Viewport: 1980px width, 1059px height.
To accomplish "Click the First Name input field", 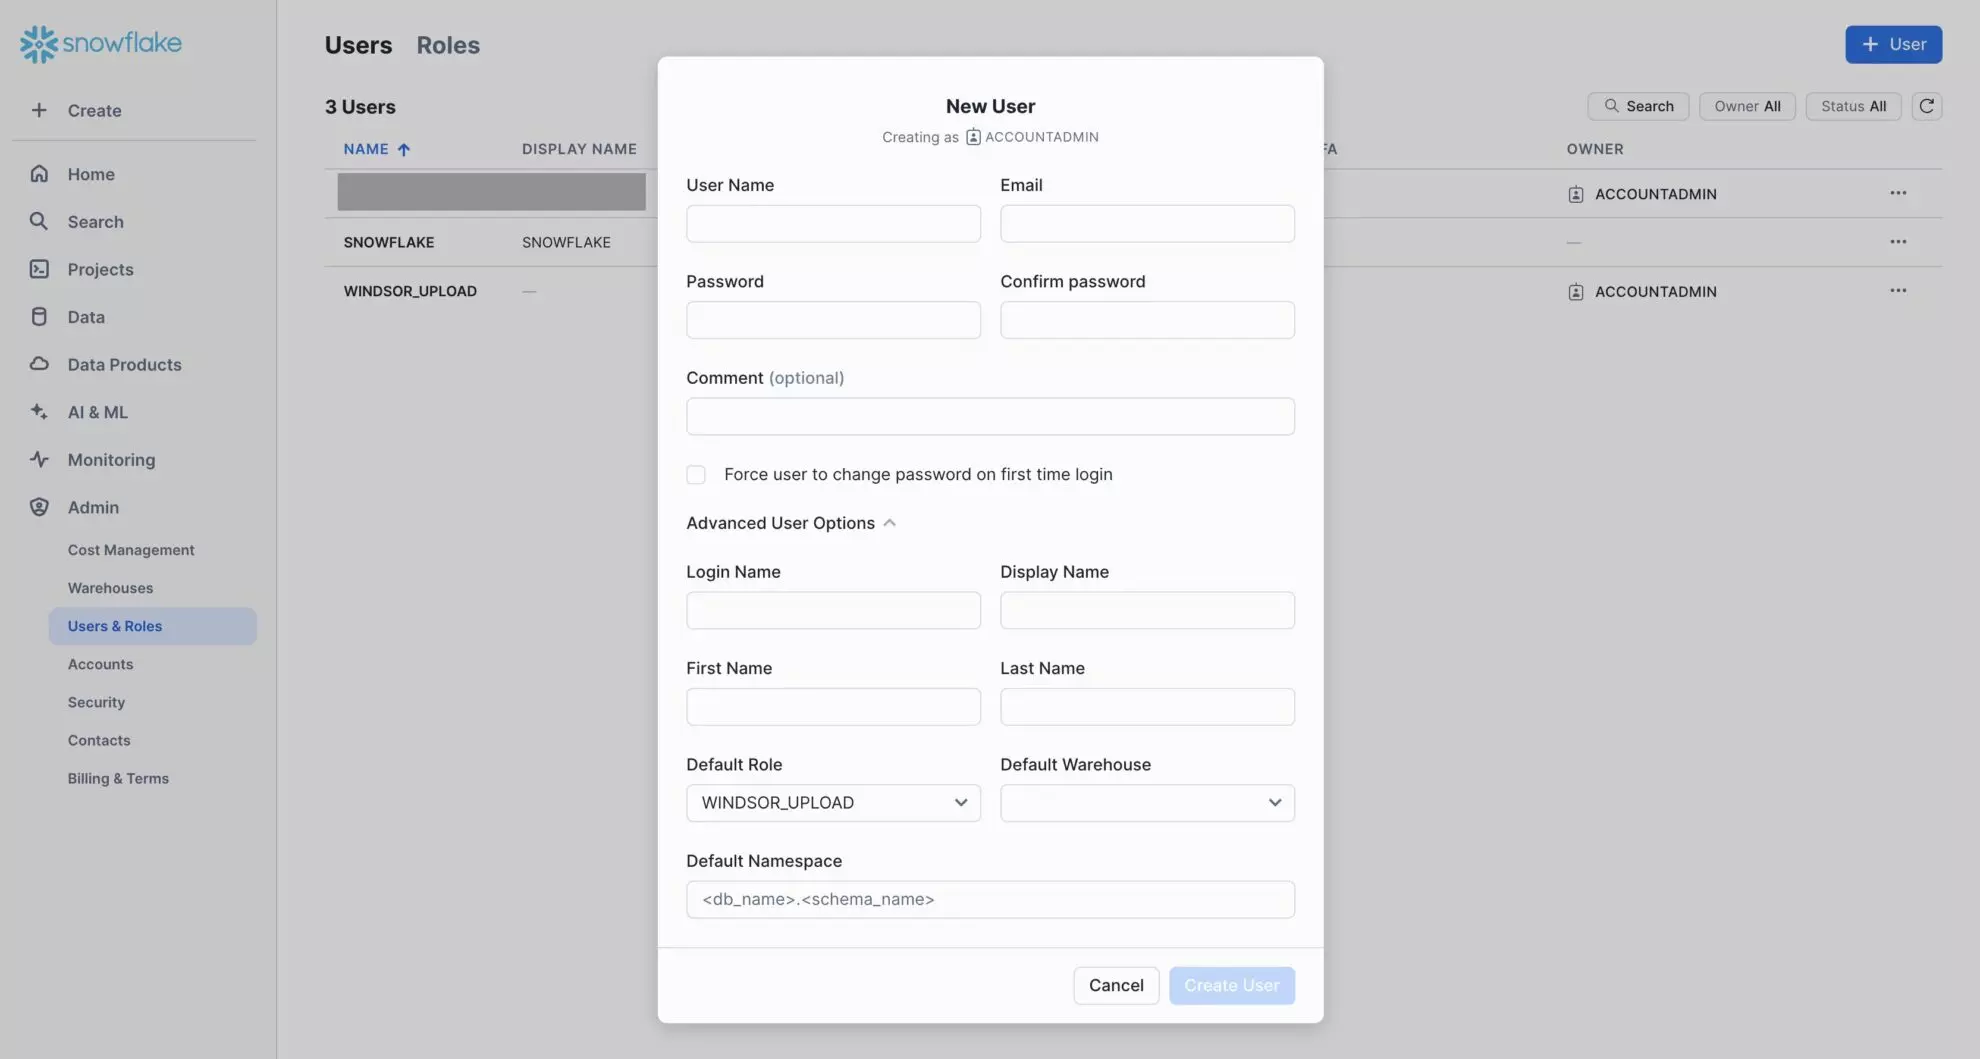I will 833,707.
